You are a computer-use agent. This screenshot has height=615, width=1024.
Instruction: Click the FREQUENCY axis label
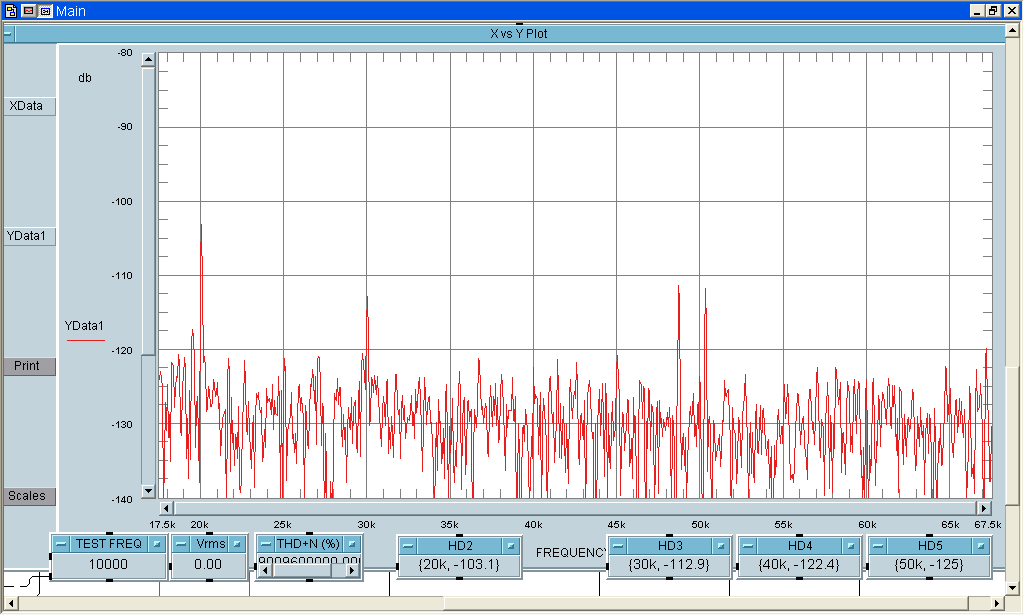571,553
